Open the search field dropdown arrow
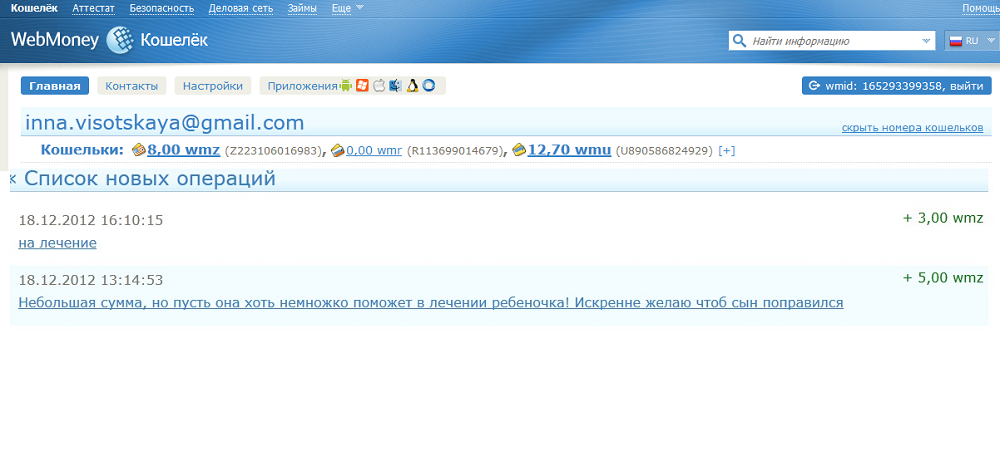Viewport: 1000px width, 466px height. [927, 41]
